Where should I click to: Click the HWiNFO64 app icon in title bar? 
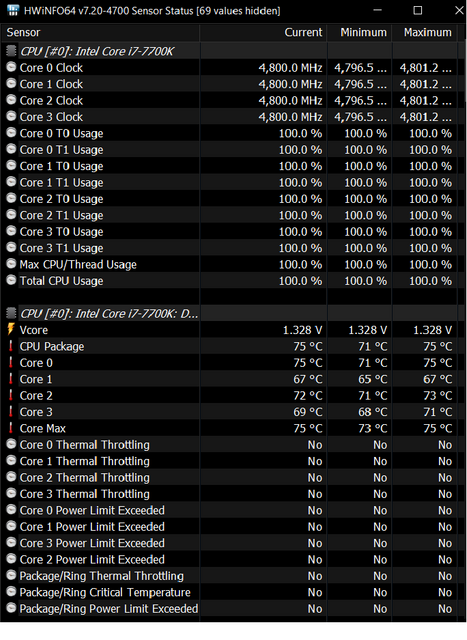(13, 10)
